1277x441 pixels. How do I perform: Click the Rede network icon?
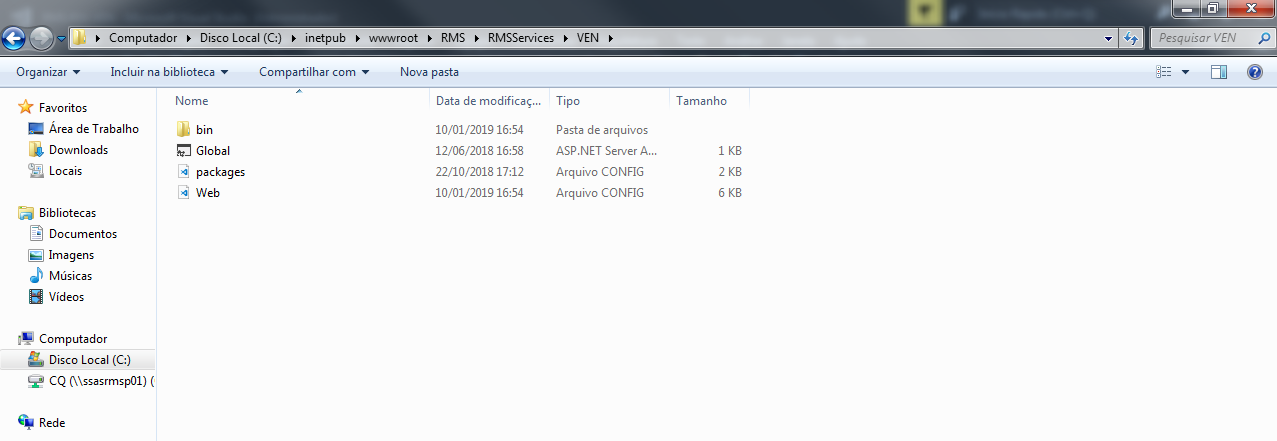coord(27,423)
